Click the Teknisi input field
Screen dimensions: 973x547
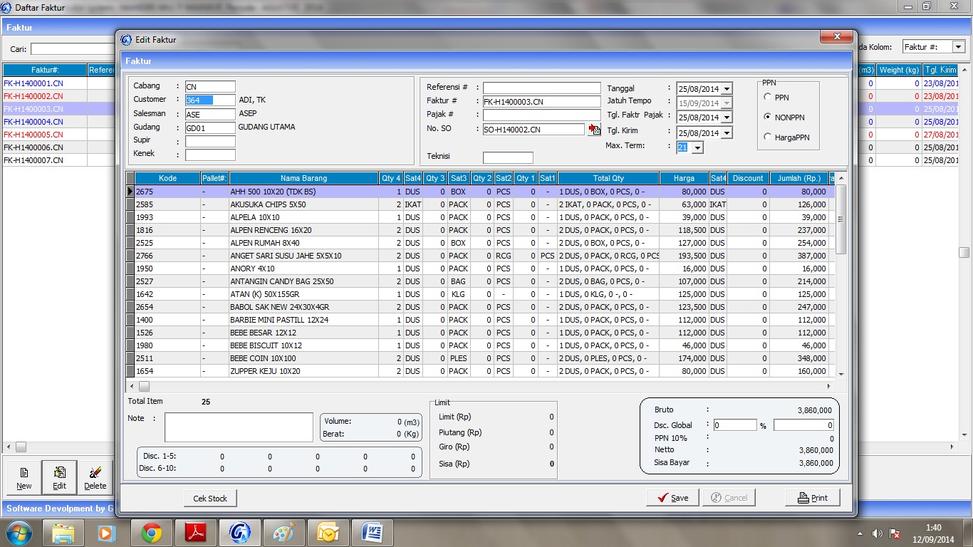pos(508,157)
